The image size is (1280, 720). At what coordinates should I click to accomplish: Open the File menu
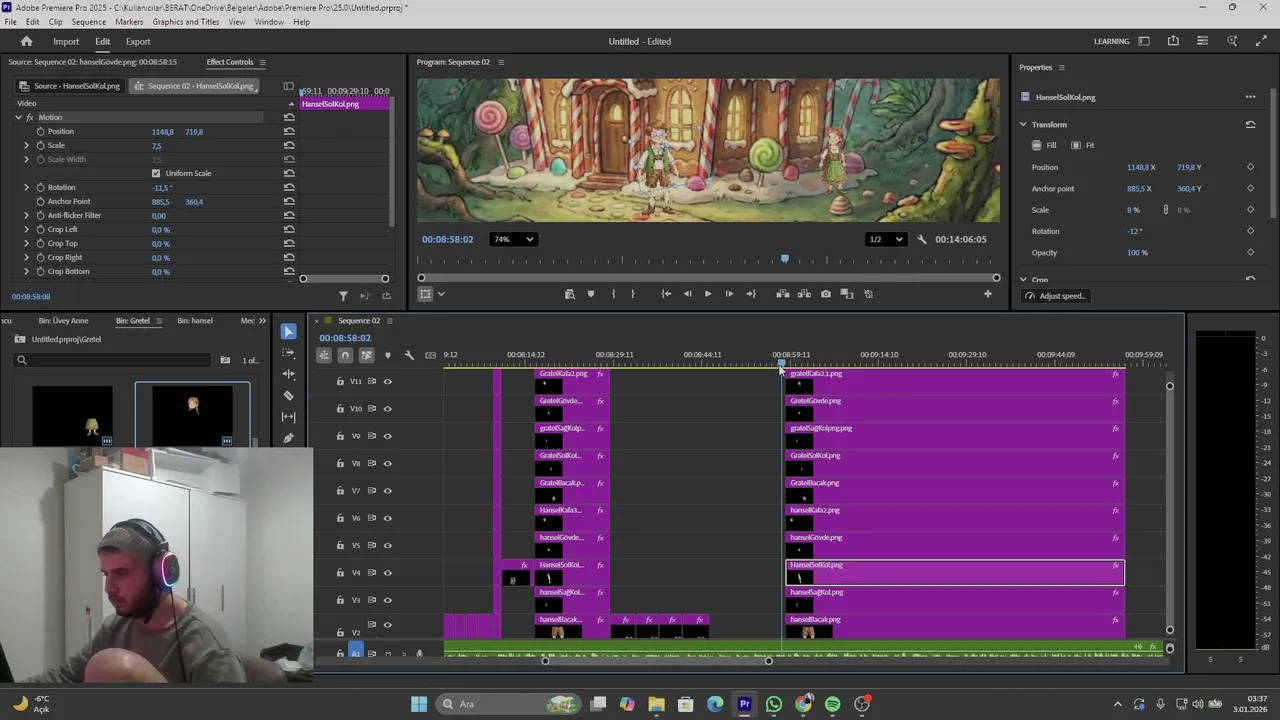(10, 21)
